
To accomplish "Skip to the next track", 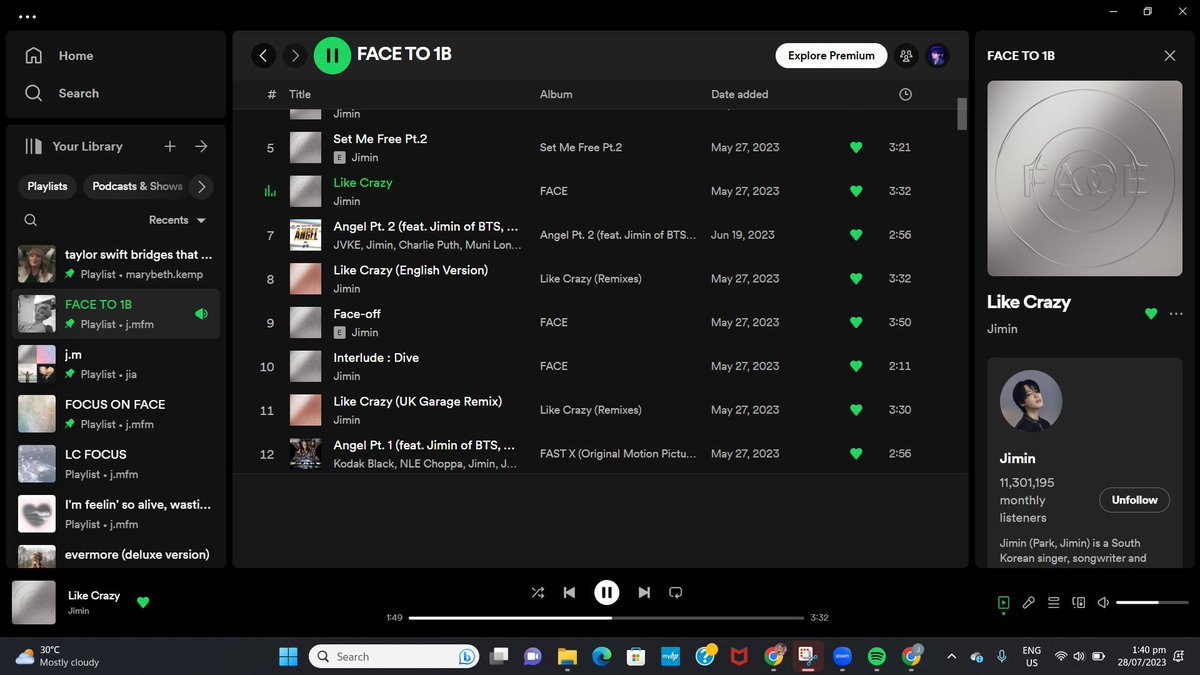I will pos(644,592).
